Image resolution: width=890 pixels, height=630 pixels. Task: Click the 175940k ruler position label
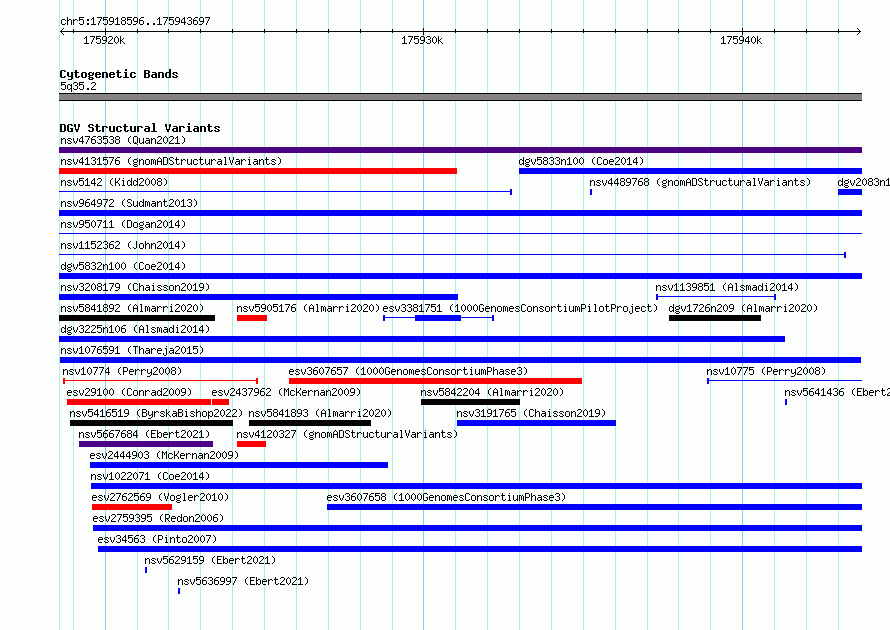[x=741, y=40]
